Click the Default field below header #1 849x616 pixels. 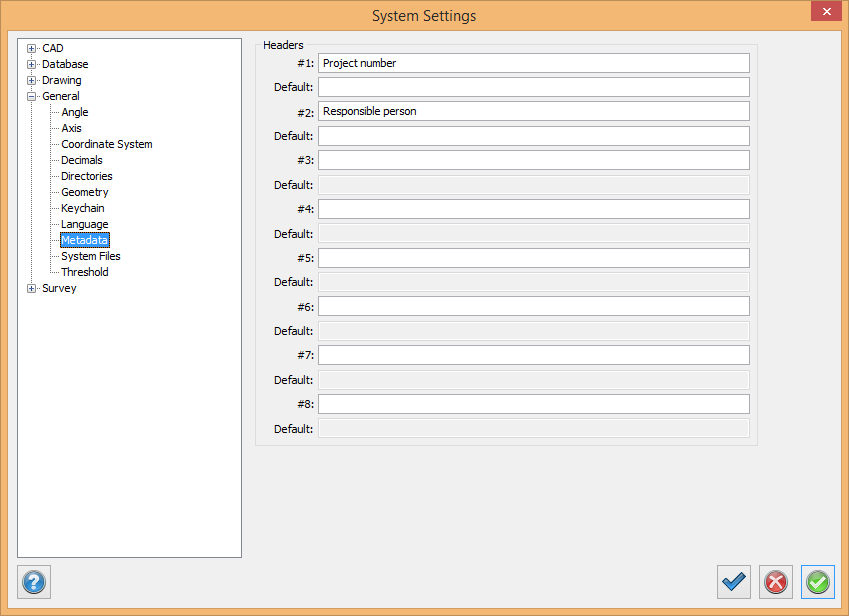[x=533, y=87]
